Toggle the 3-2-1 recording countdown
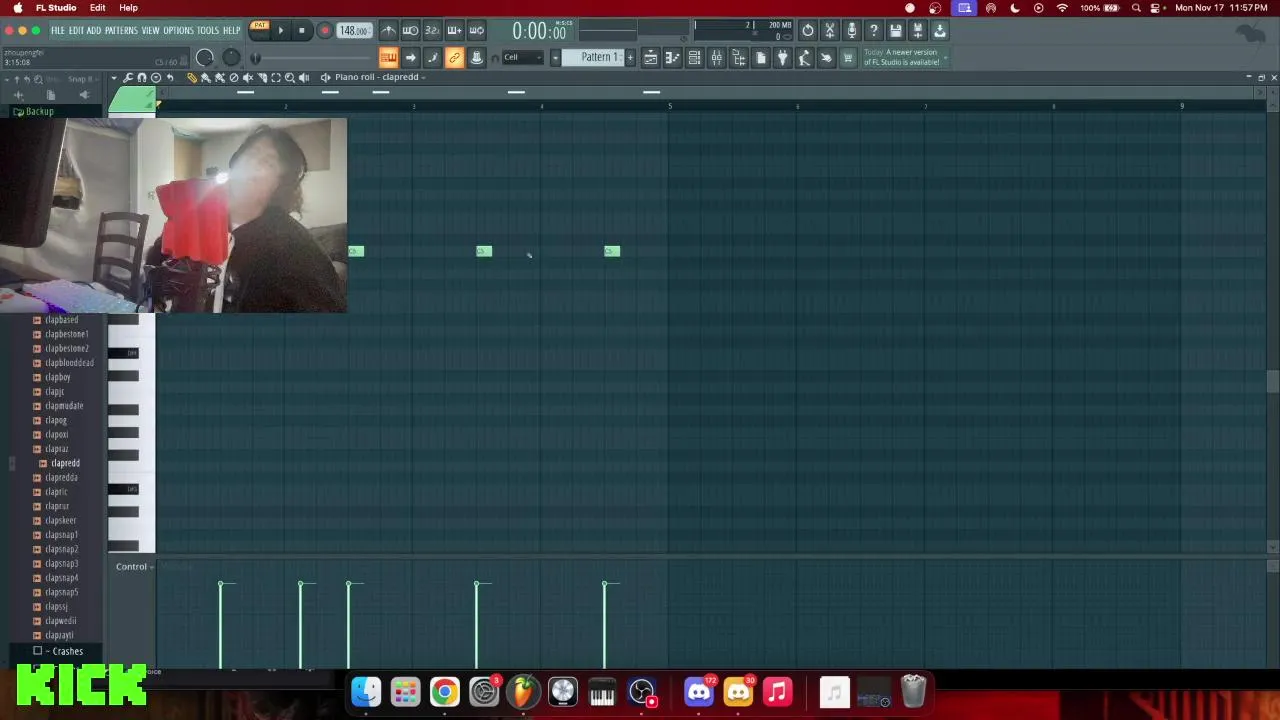The image size is (1280, 720). 432,30
